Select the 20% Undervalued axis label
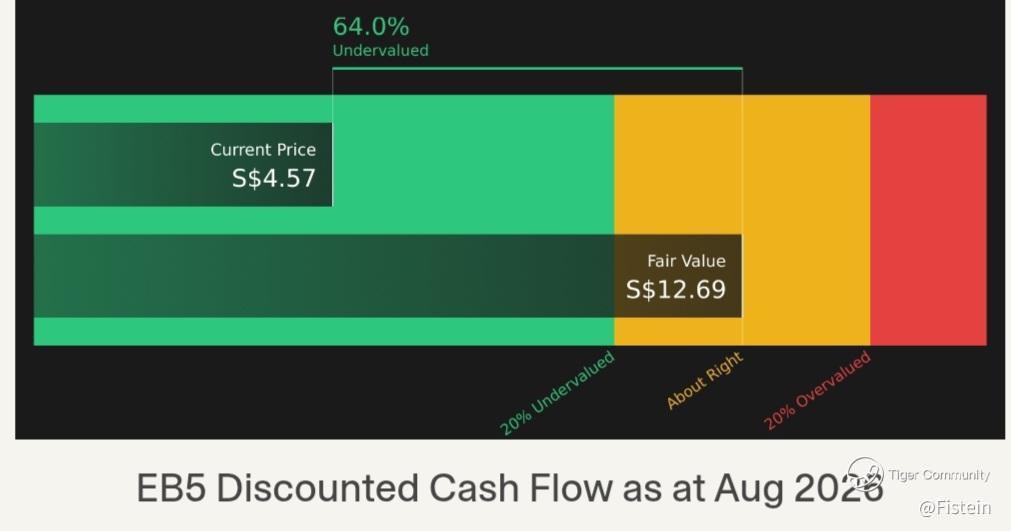The image size is (1011, 531). [558, 392]
